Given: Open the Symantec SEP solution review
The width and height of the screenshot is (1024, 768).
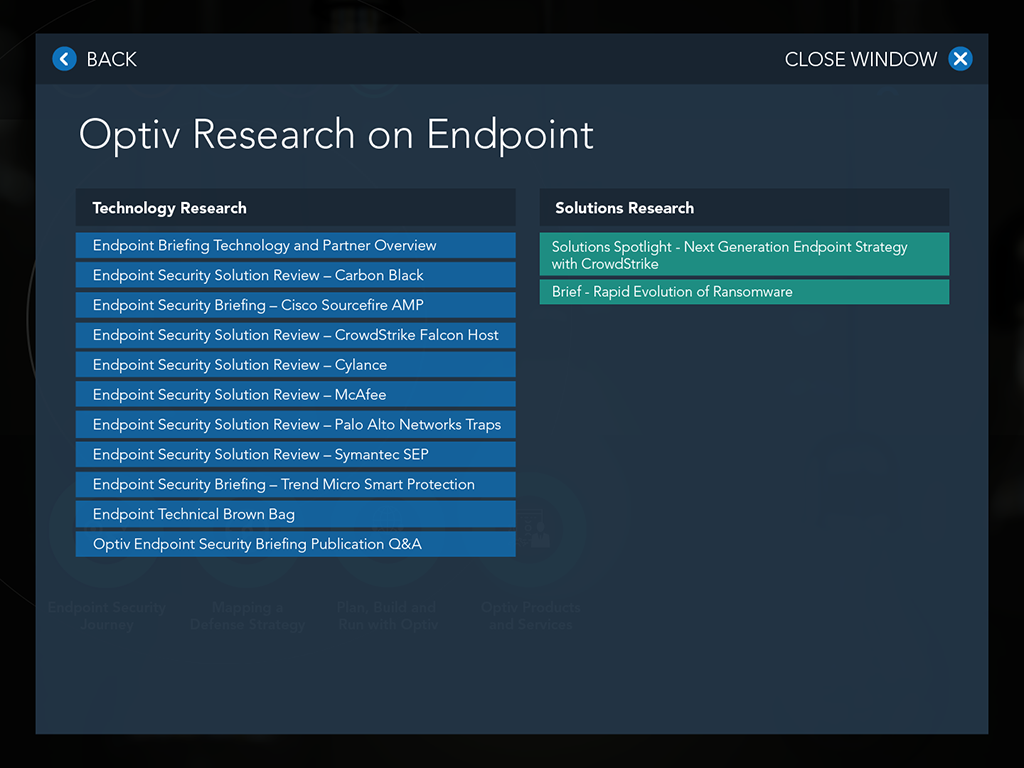Looking at the screenshot, I should pyautogui.click(x=295, y=455).
